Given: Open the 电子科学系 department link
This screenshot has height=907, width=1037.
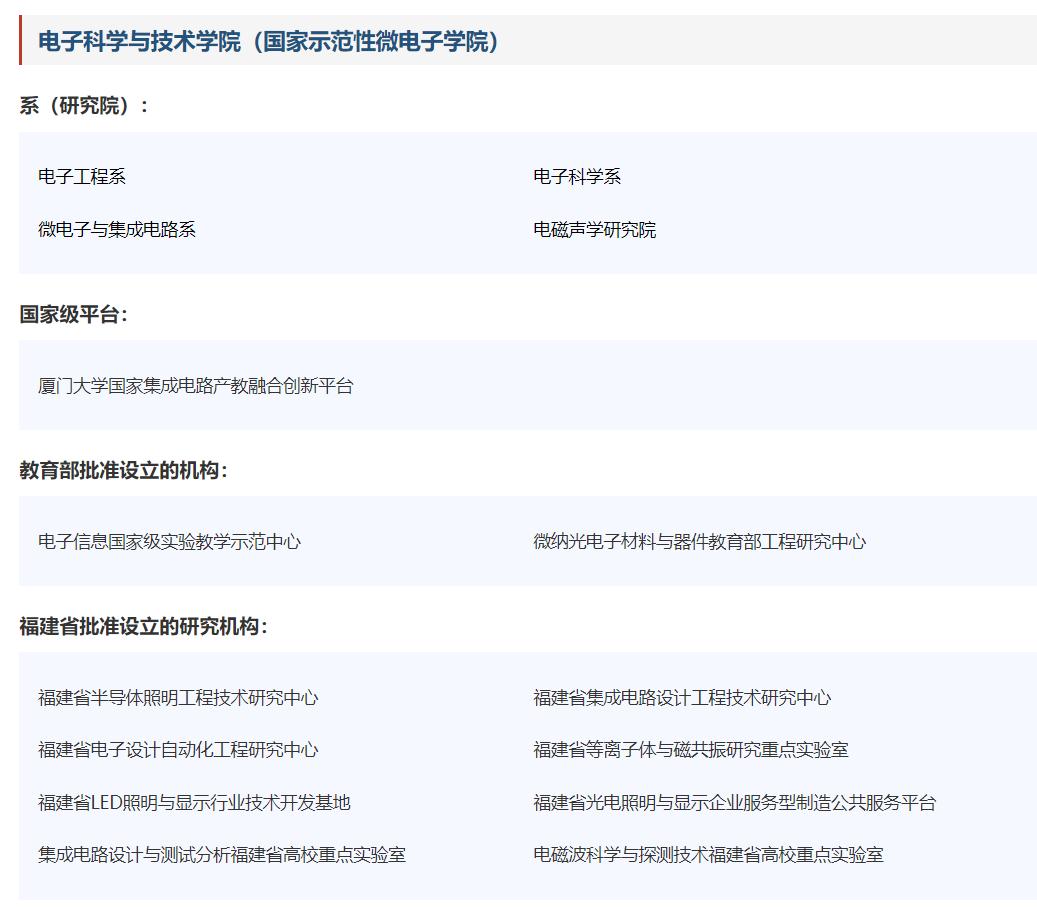Looking at the screenshot, I should tap(577, 177).
